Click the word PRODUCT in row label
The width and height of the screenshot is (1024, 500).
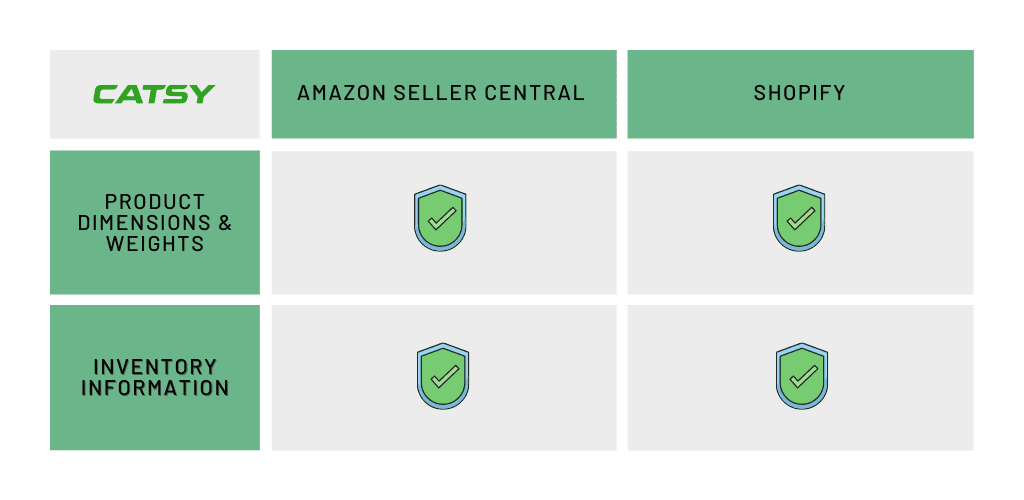(x=155, y=202)
